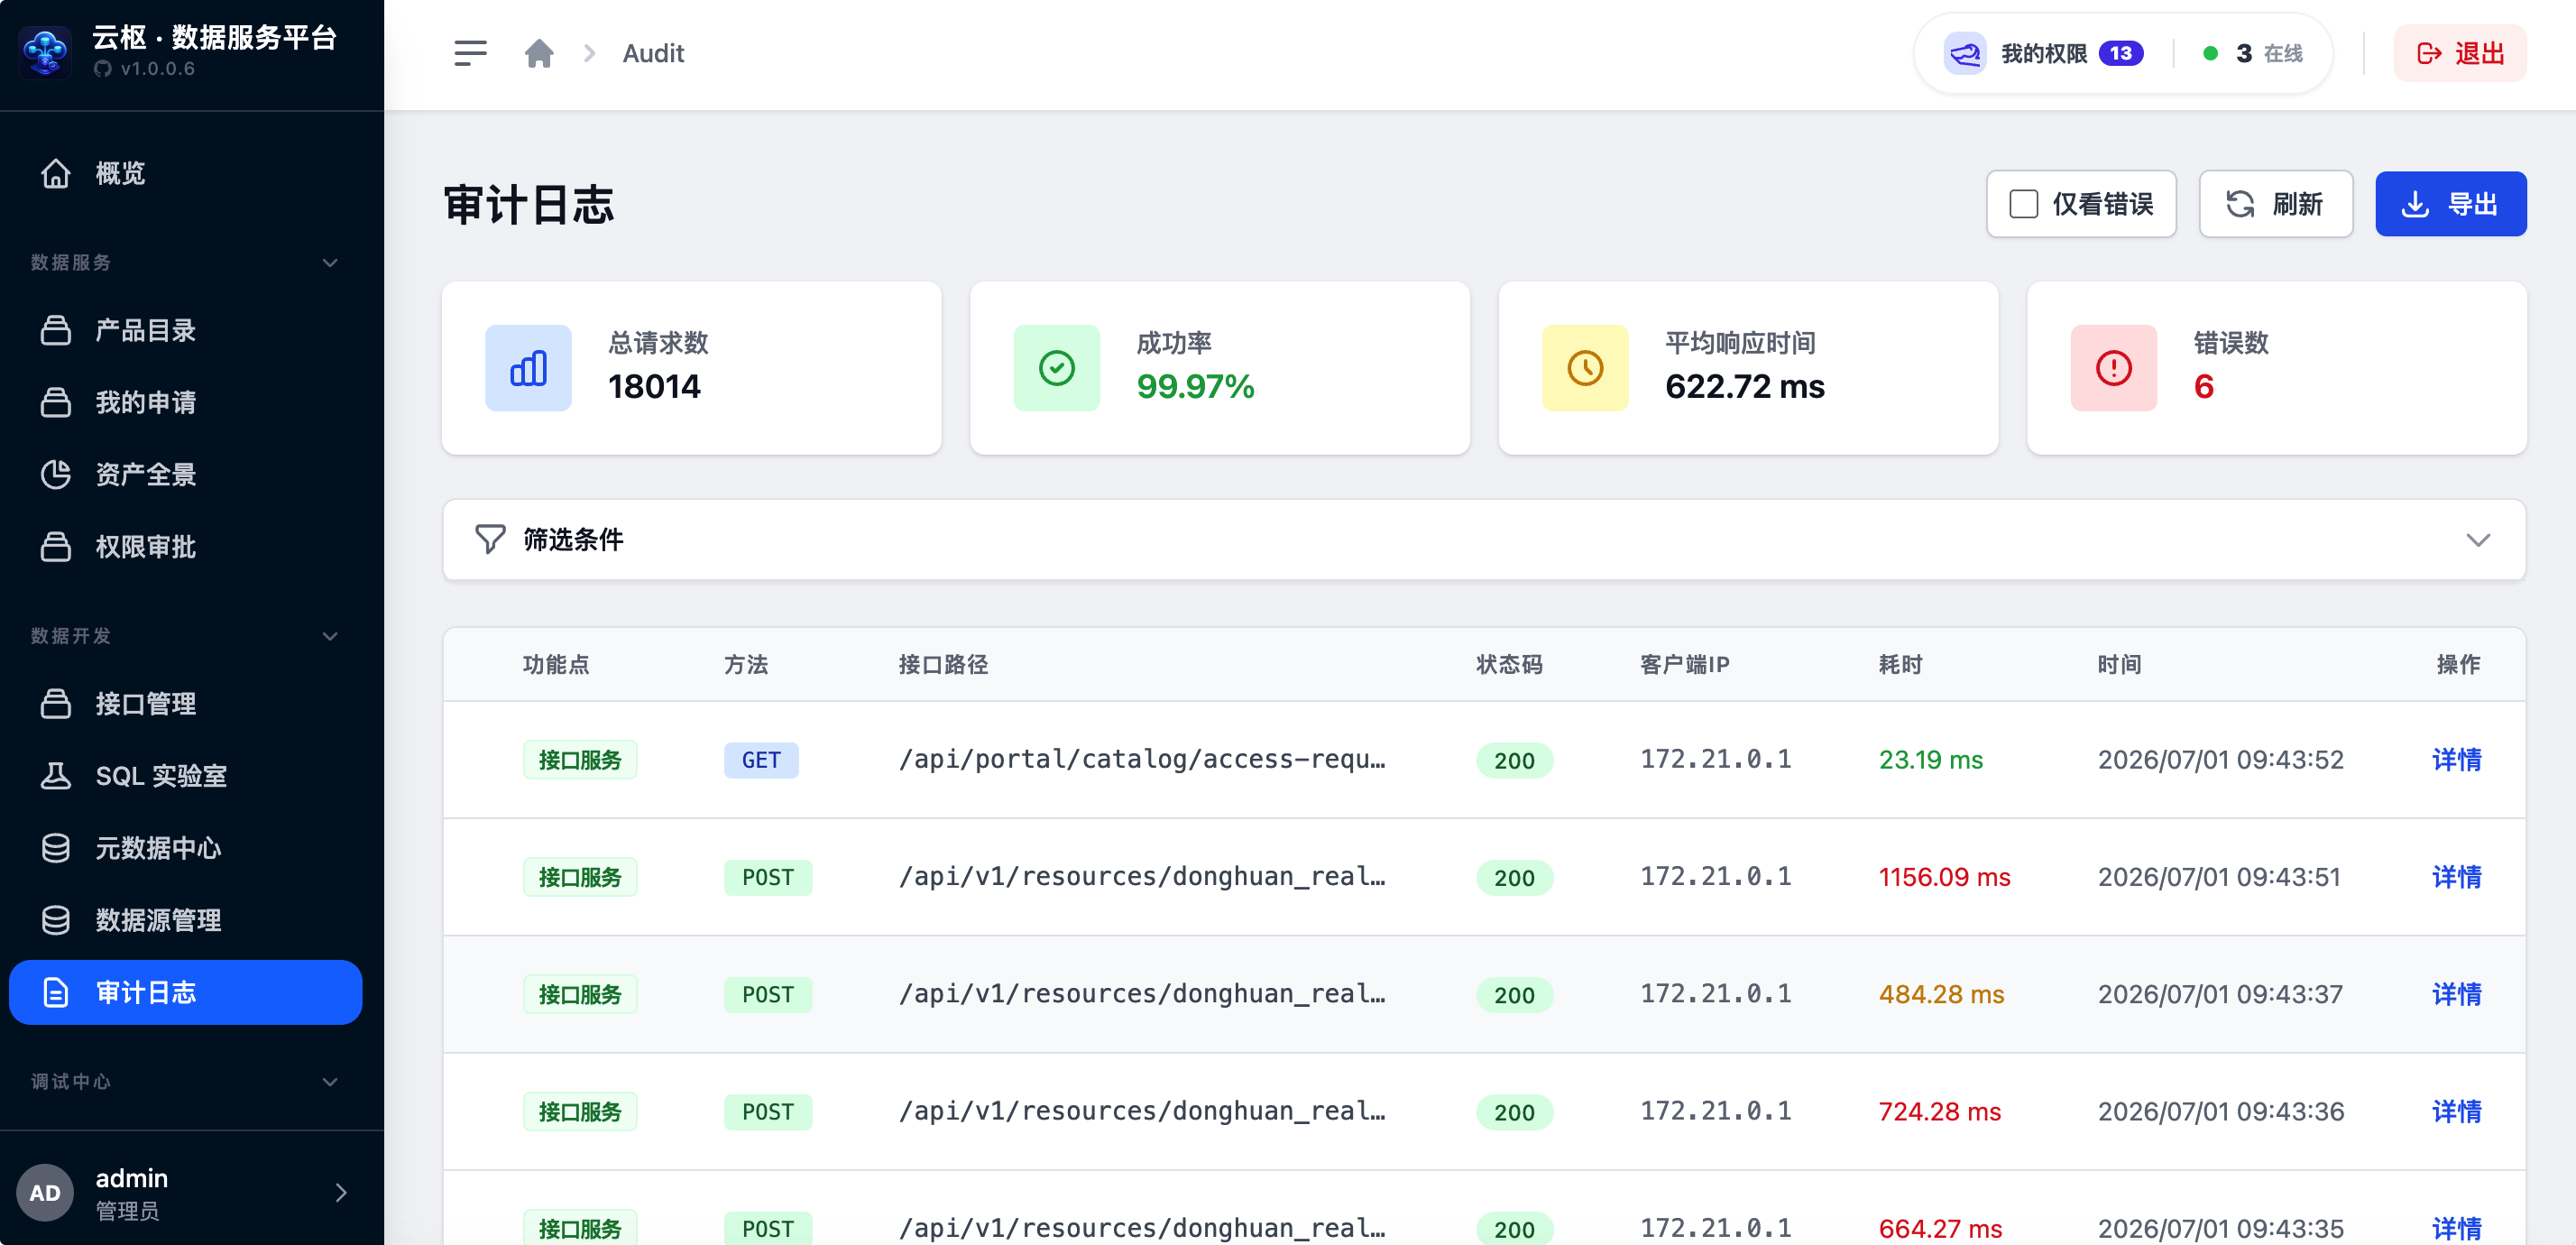Click the 23.19 ms duration value
Screen dimensions: 2576x1245
tap(1931, 759)
